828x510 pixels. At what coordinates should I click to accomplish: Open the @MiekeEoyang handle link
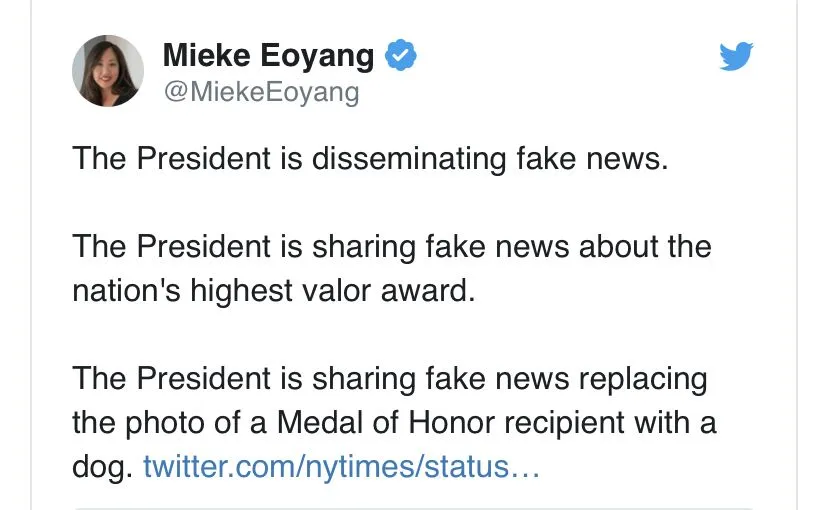pyautogui.click(x=260, y=93)
